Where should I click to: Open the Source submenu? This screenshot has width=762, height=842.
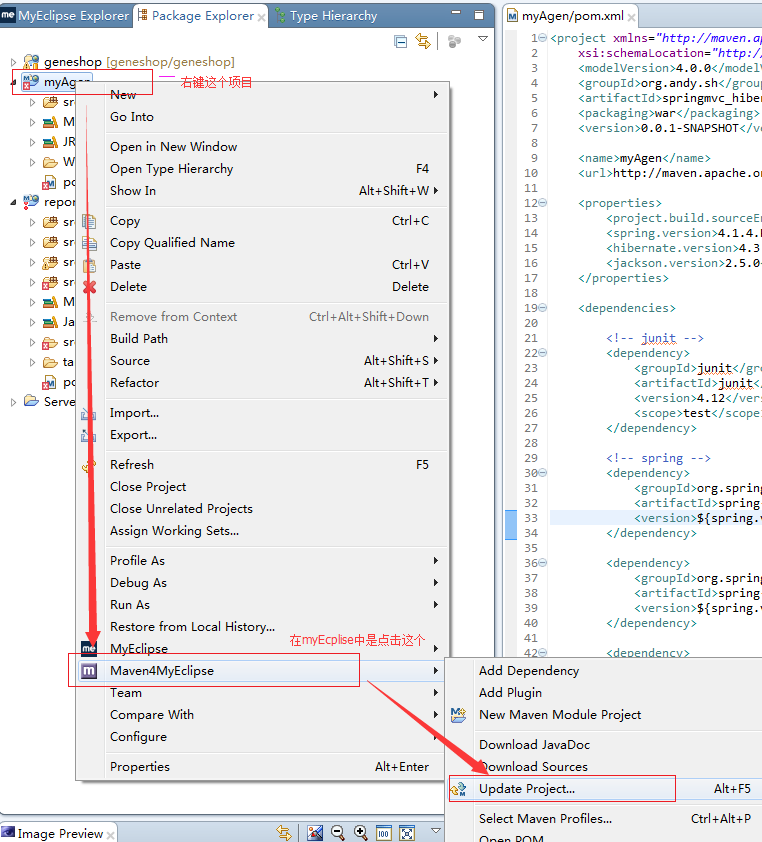click(274, 361)
